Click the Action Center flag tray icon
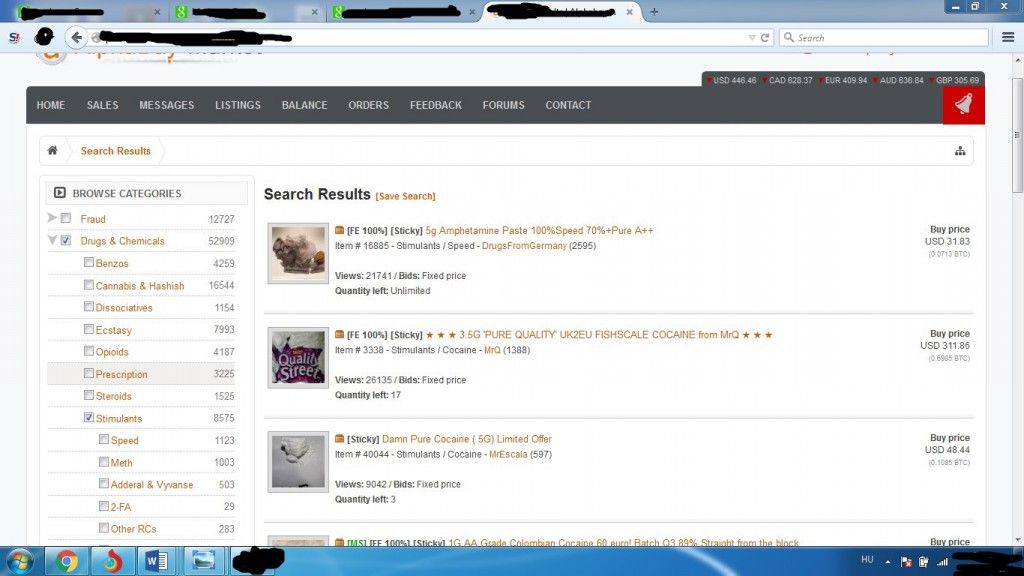1024x576 pixels. [x=906, y=562]
